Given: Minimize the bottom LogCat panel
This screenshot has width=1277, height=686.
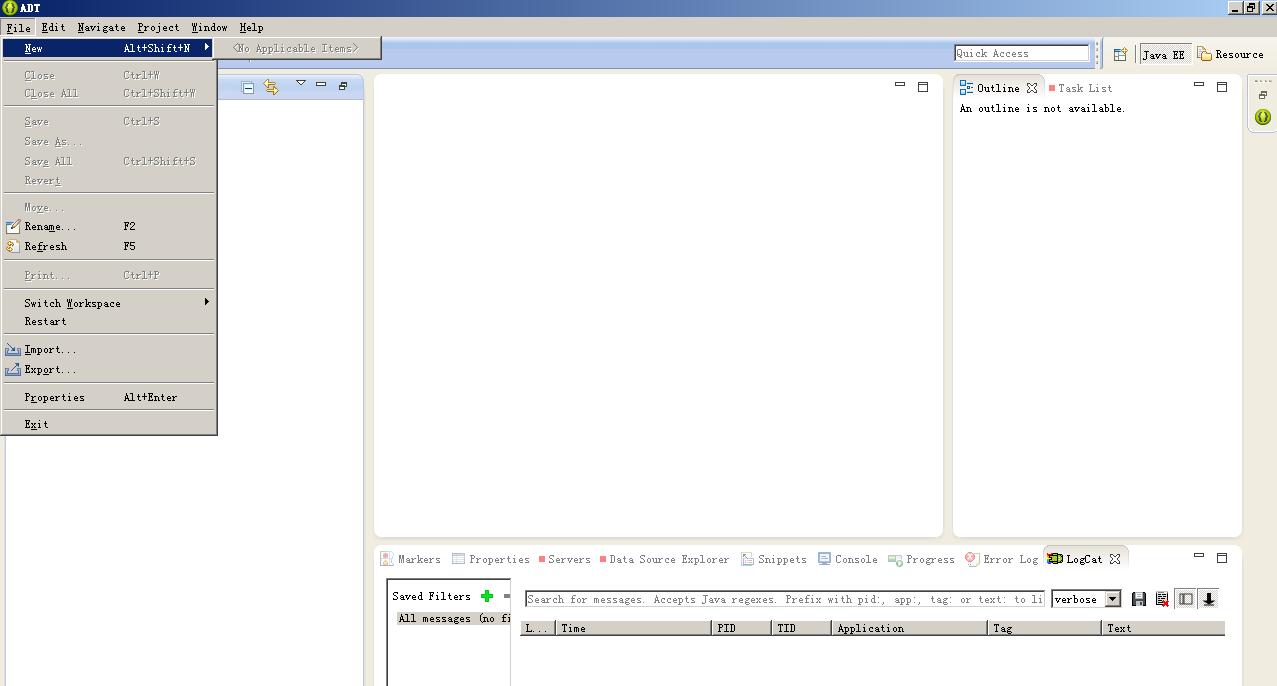Looking at the screenshot, I should tap(1199, 556).
